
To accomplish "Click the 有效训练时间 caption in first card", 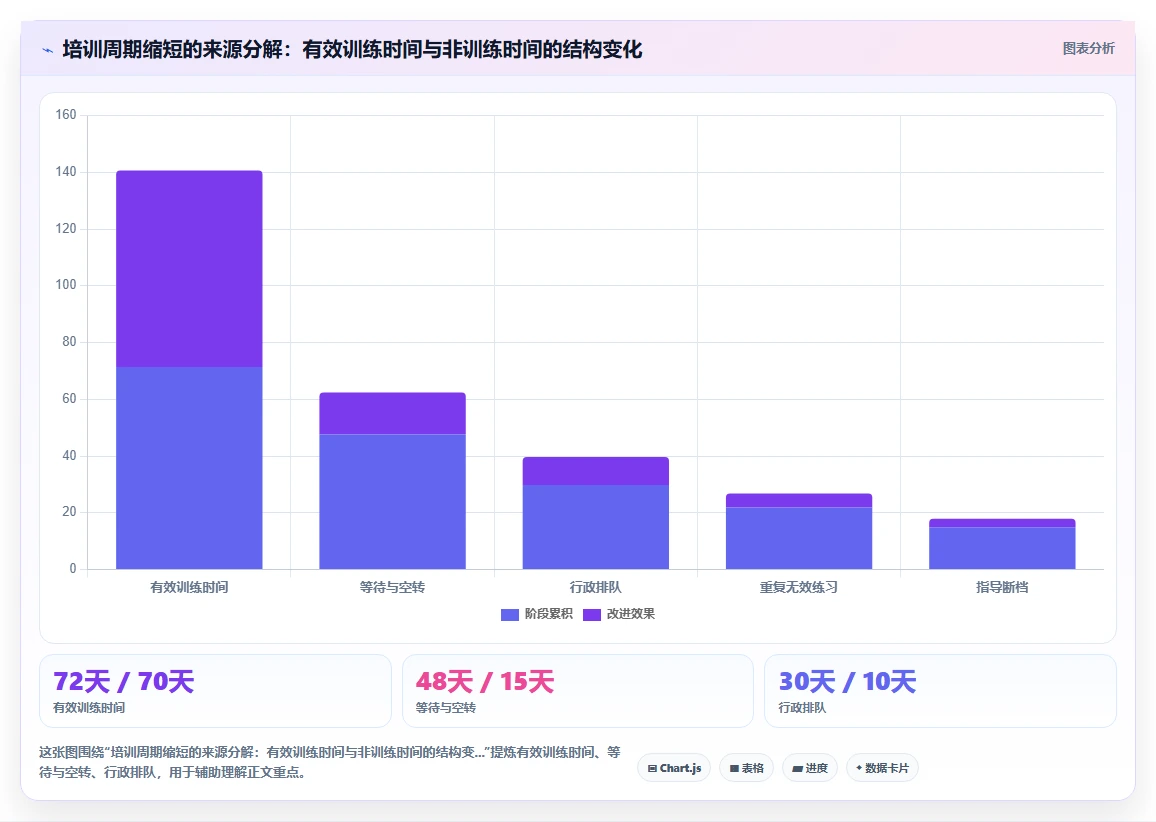I will coord(89,708).
